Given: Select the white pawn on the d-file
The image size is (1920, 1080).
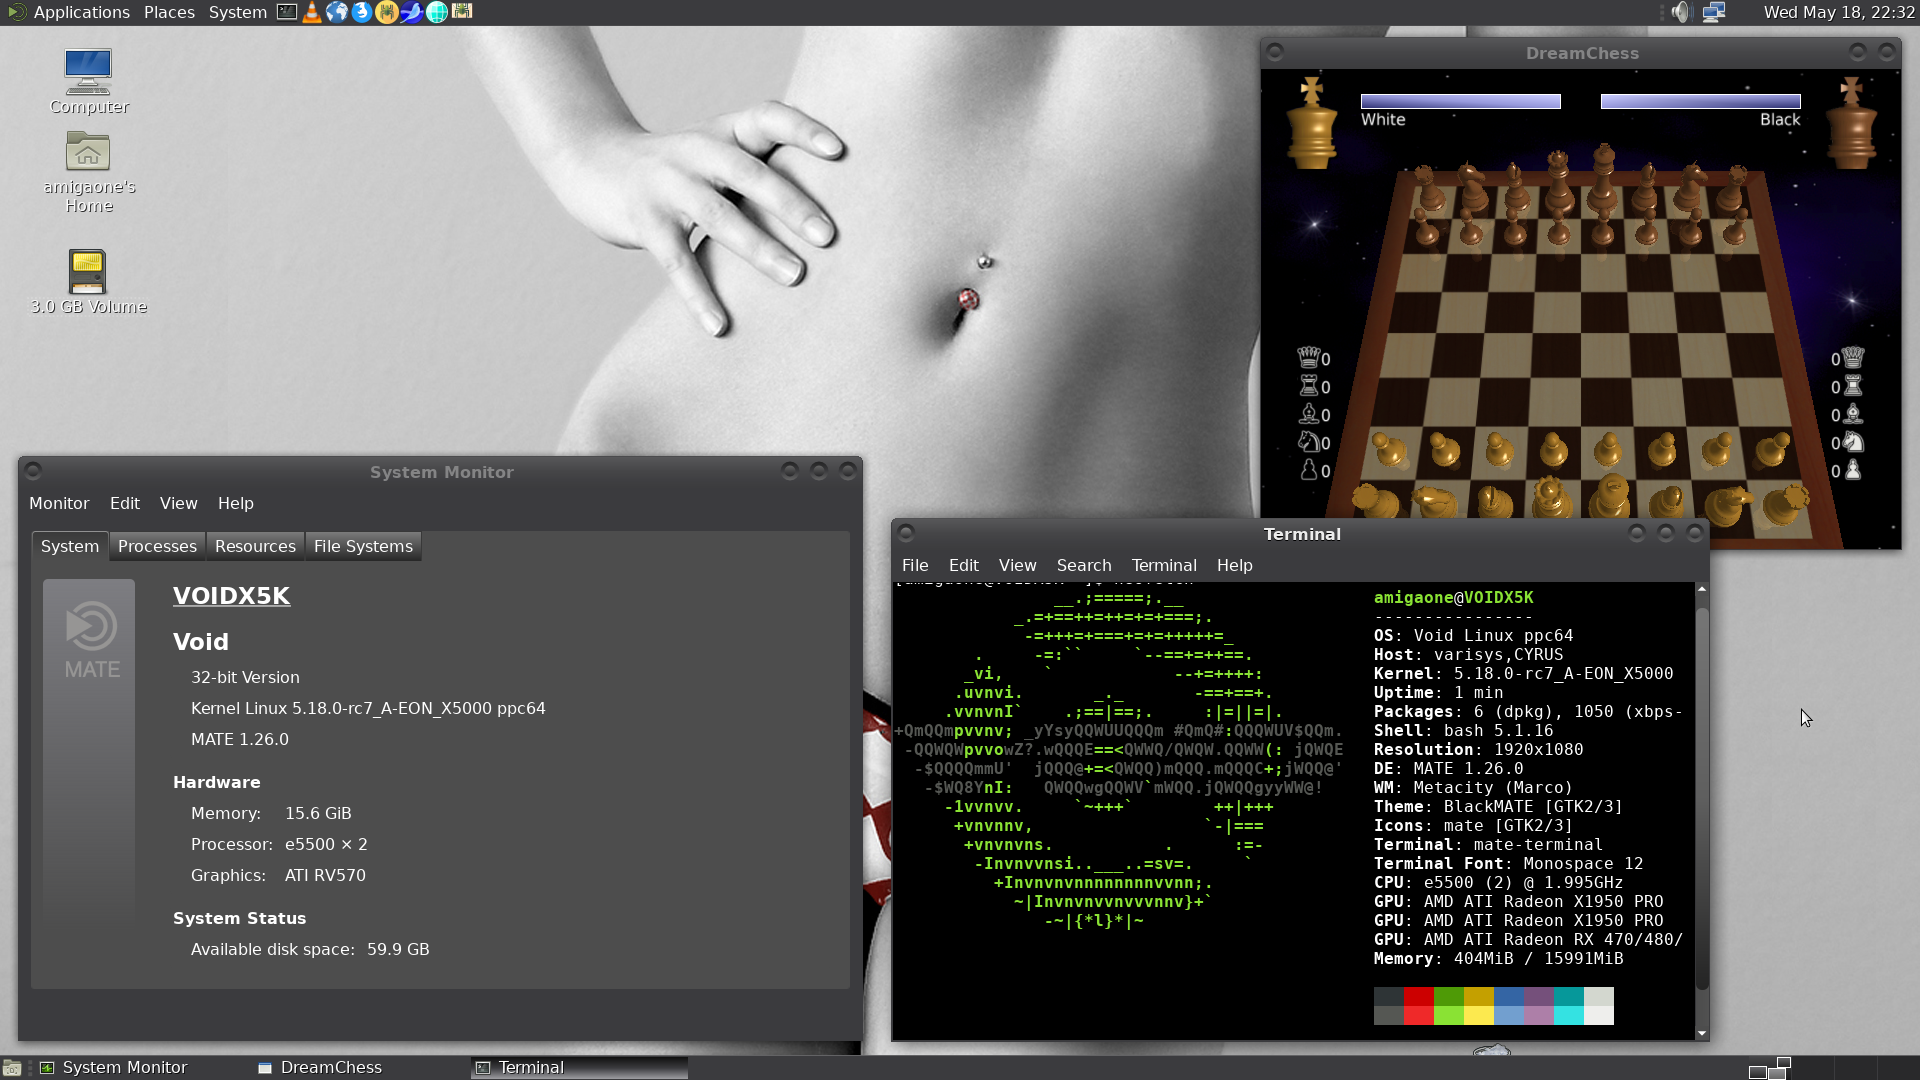Looking at the screenshot, I should point(1553,449).
